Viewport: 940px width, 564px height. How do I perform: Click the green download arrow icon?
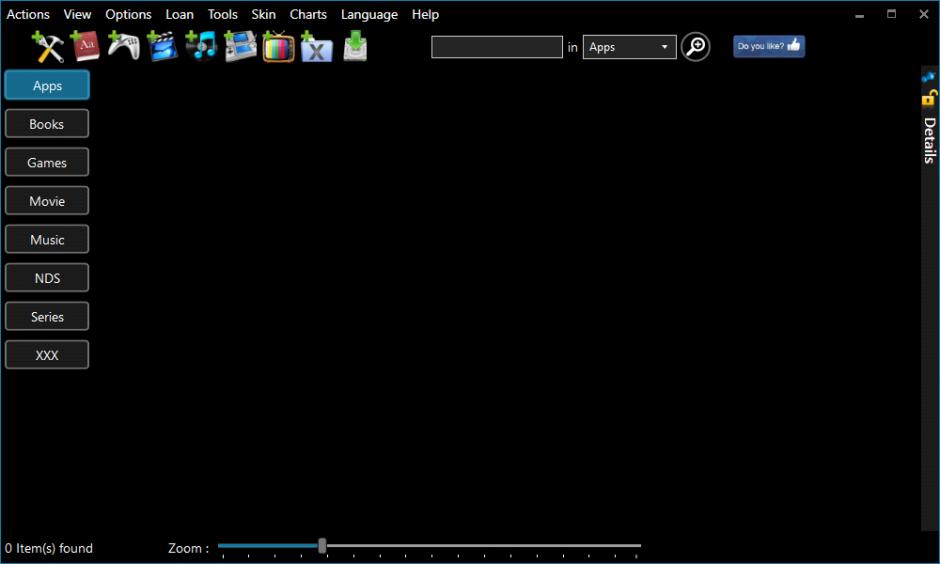coord(355,47)
